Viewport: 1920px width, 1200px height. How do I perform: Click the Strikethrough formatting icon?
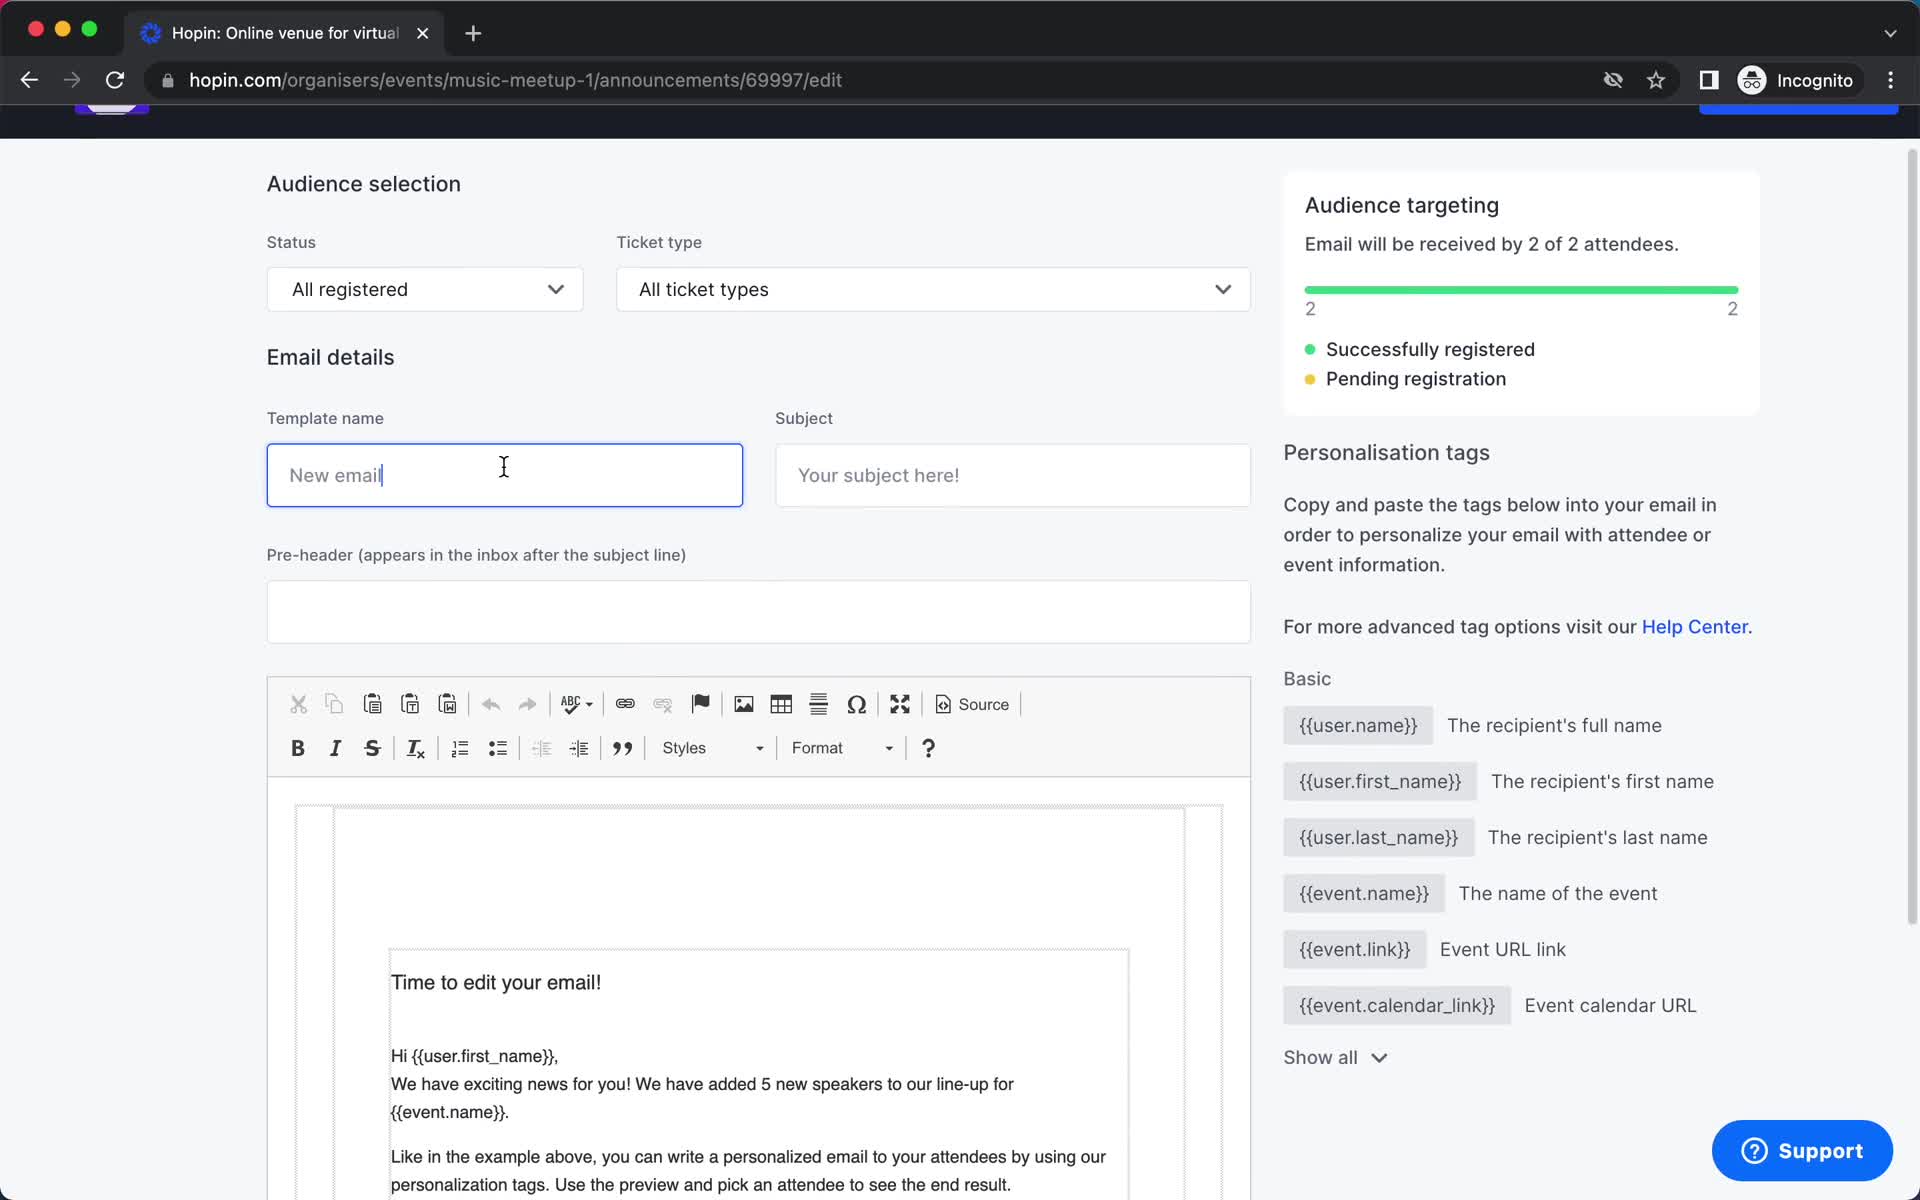370,747
